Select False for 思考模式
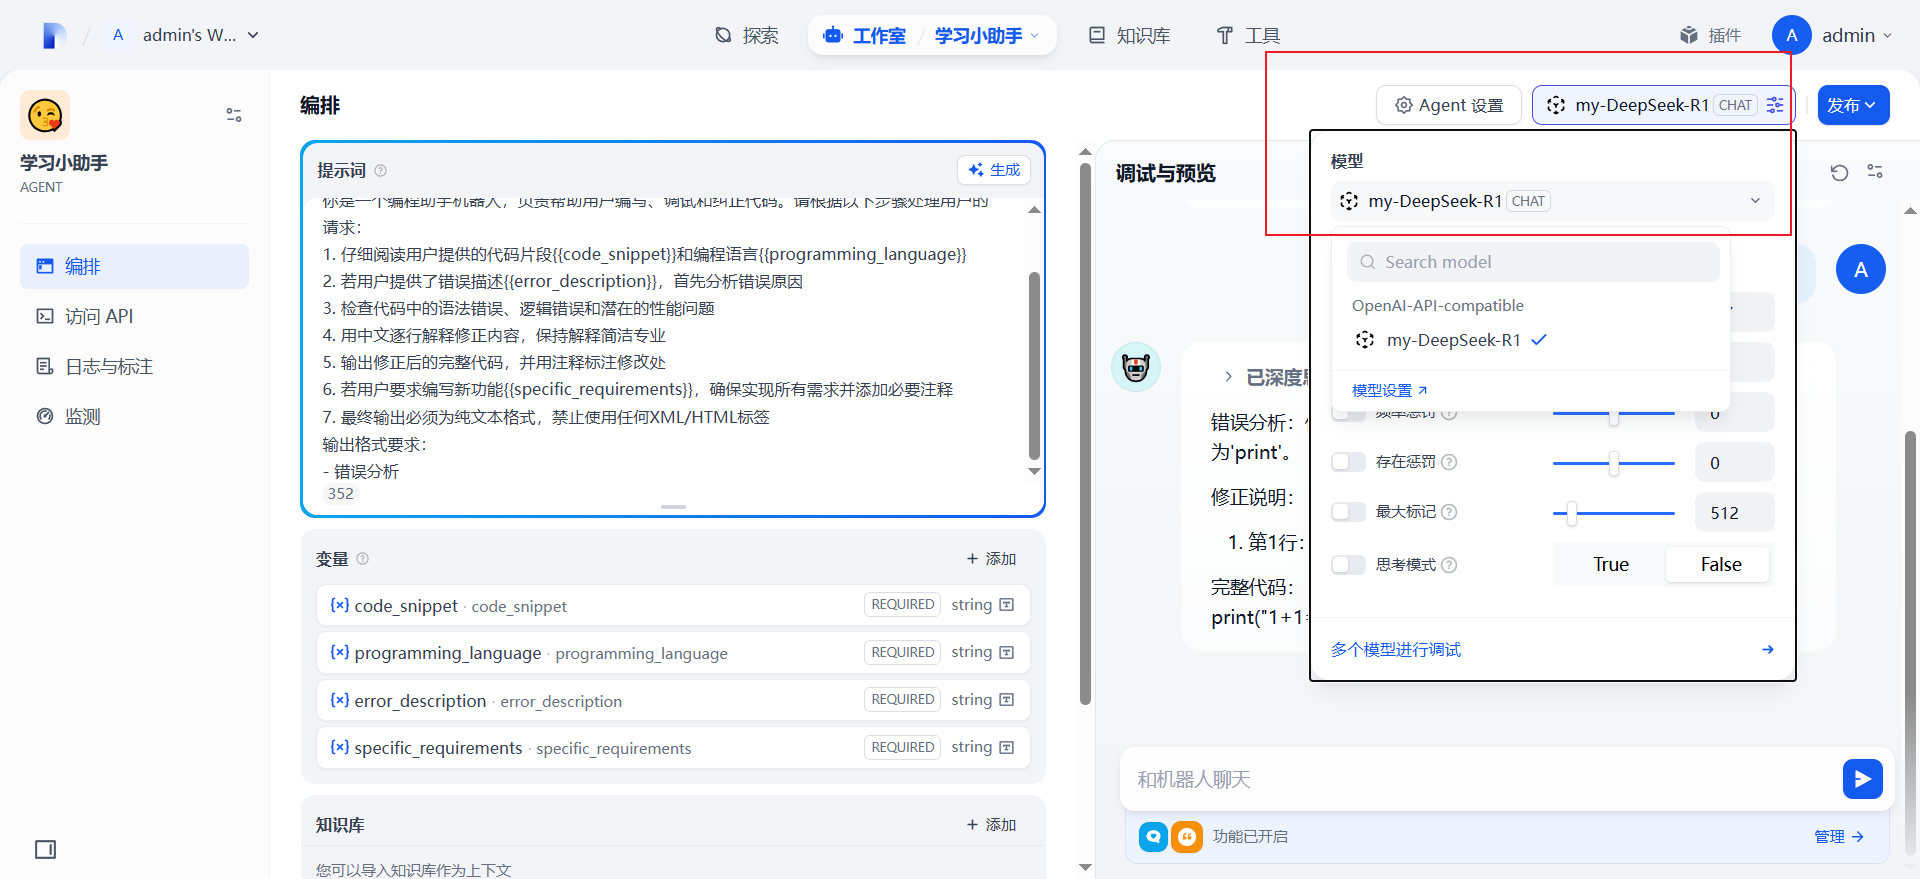The height and width of the screenshot is (879, 1920). click(x=1720, y=565)
